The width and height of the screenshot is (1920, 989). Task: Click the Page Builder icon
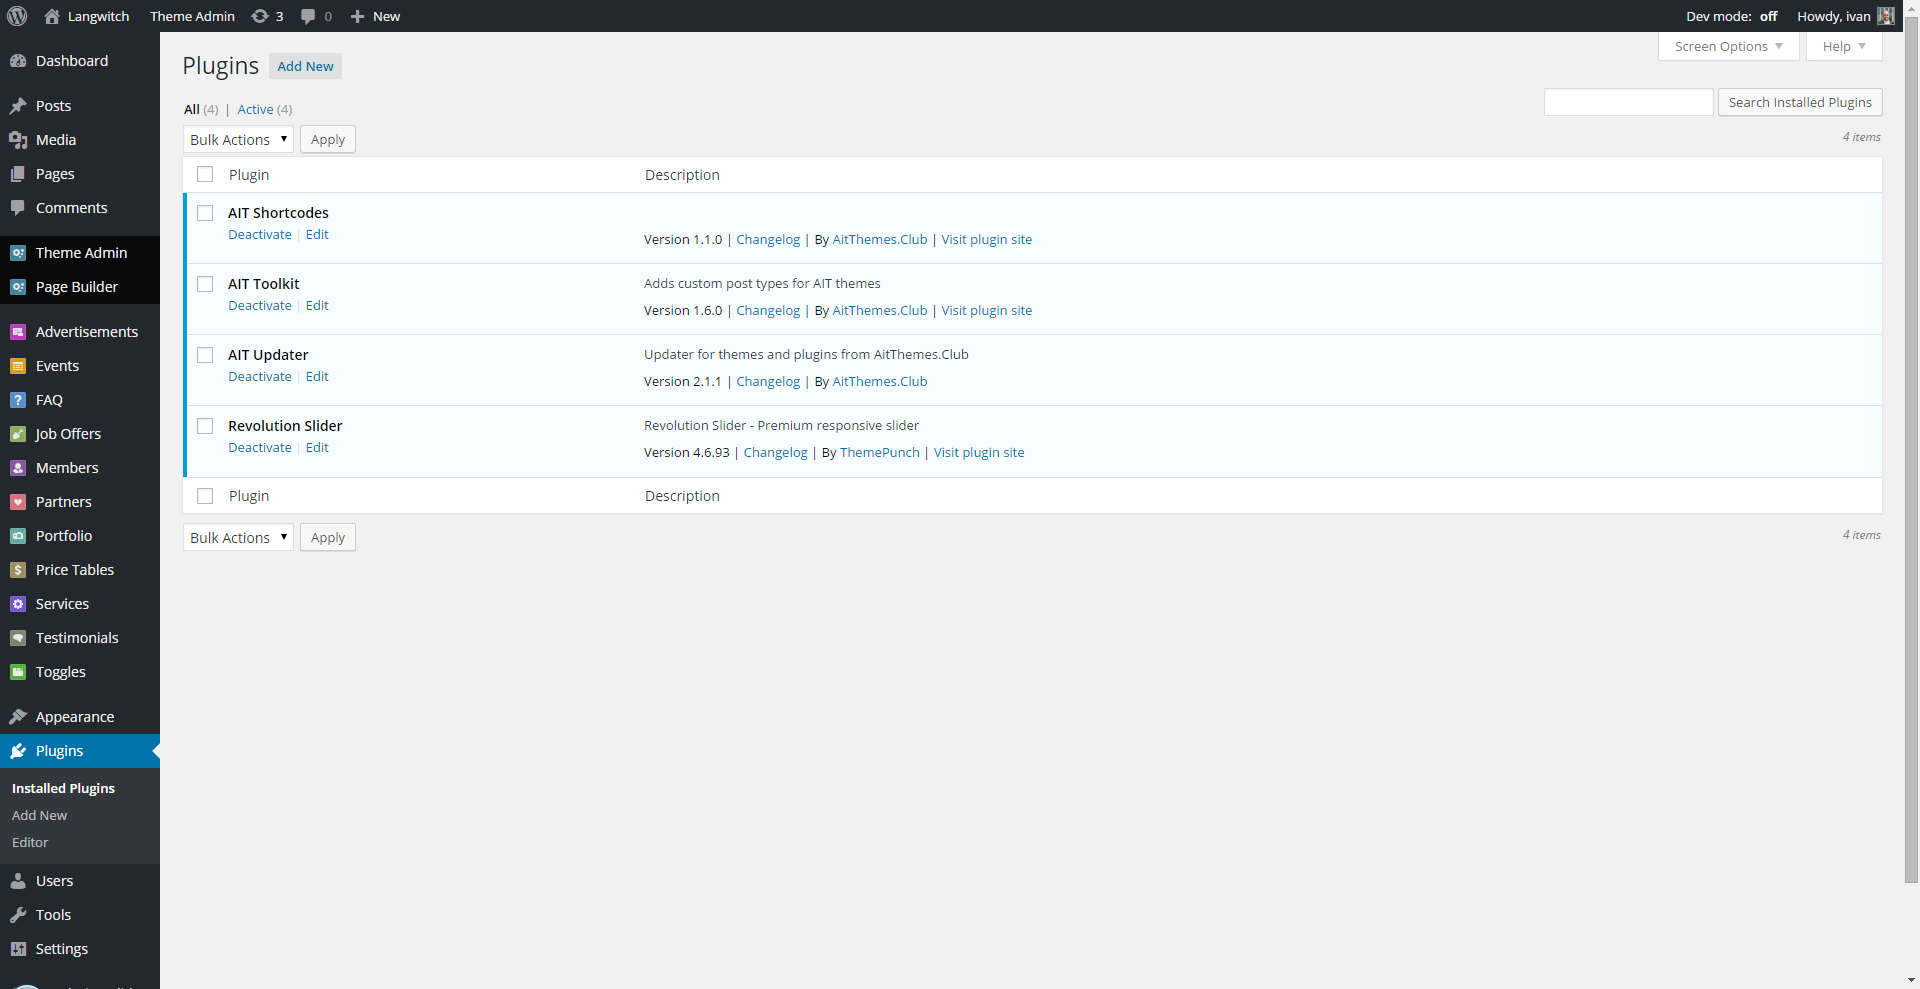click(18, 287)
